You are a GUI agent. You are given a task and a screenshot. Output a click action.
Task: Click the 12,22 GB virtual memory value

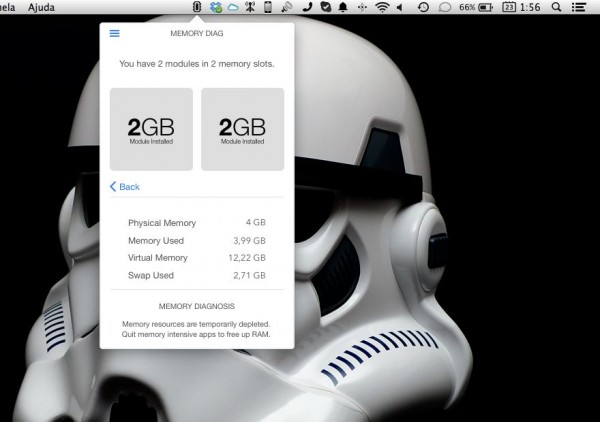pos(247,258)
